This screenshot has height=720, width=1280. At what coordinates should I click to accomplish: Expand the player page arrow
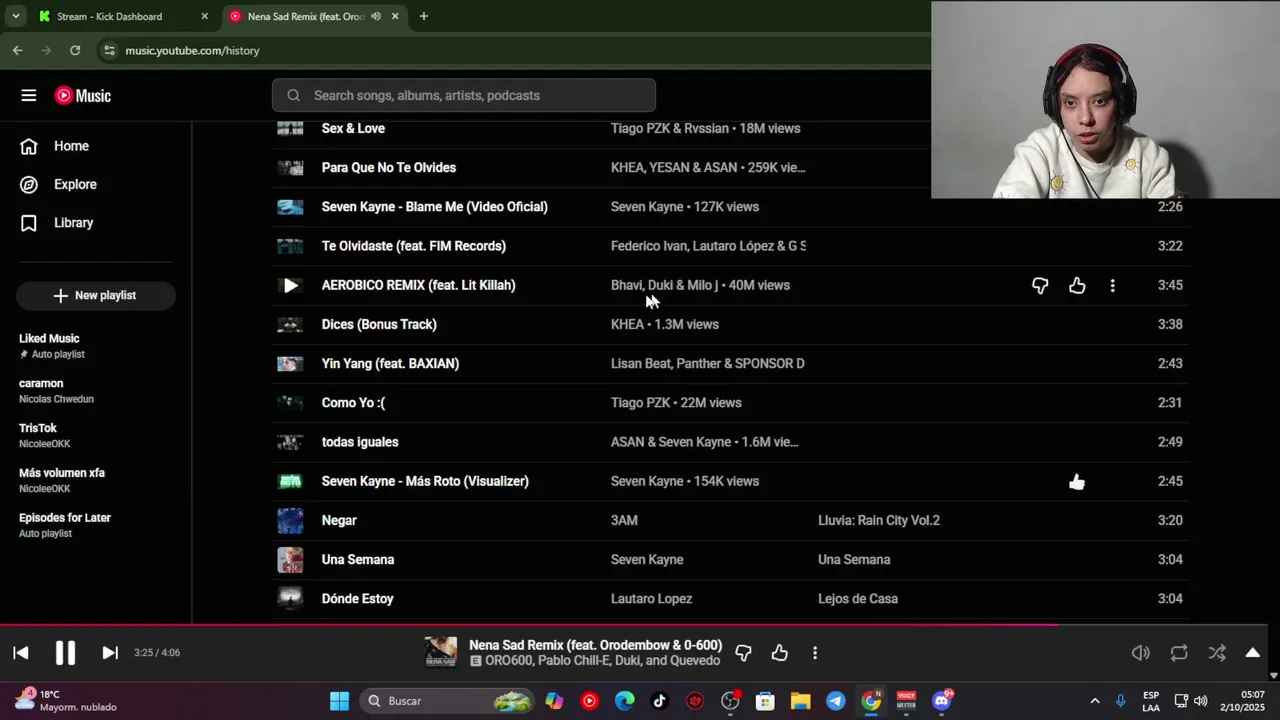pyautogui.click(x=1252, y=653)
